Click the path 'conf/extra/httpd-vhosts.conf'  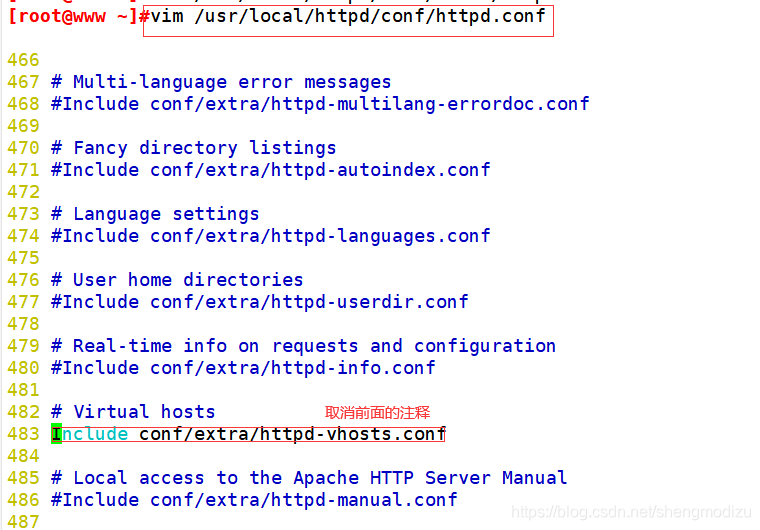click(292, 434)
